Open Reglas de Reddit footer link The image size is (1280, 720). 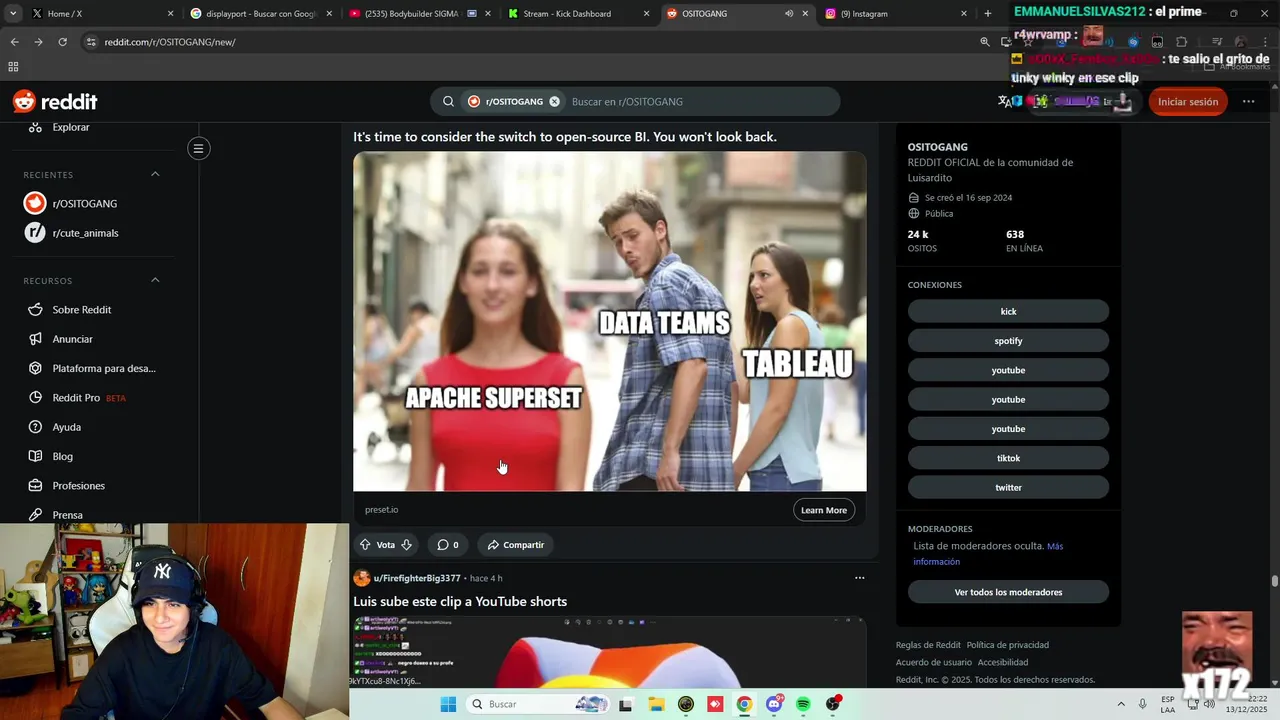point(928,645)
